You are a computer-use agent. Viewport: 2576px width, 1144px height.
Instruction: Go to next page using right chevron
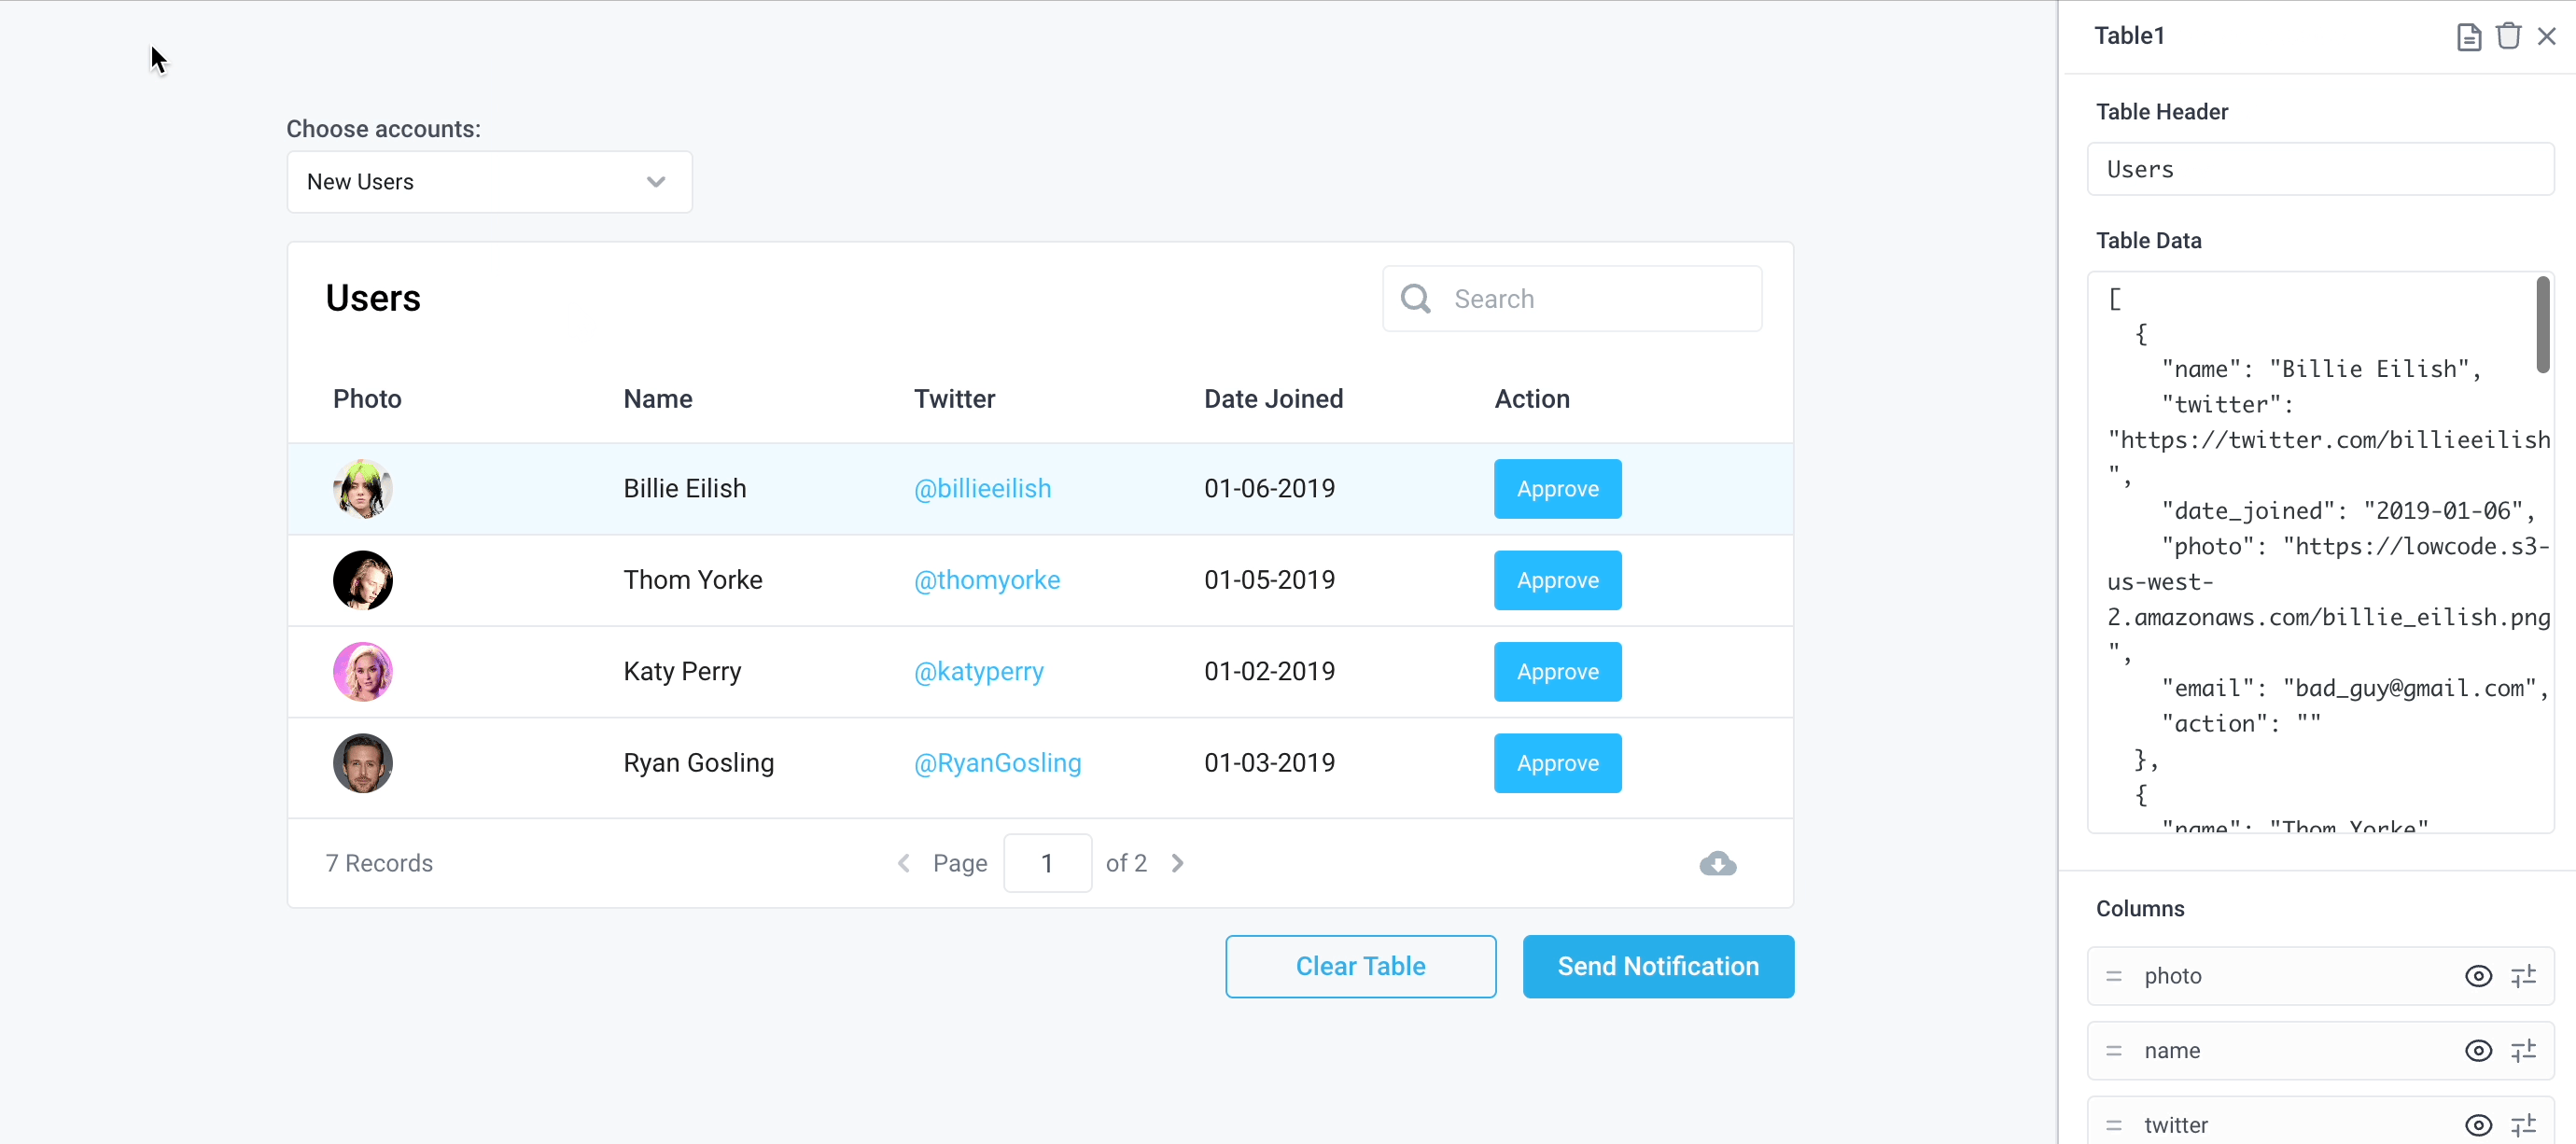pos(1178,863)
